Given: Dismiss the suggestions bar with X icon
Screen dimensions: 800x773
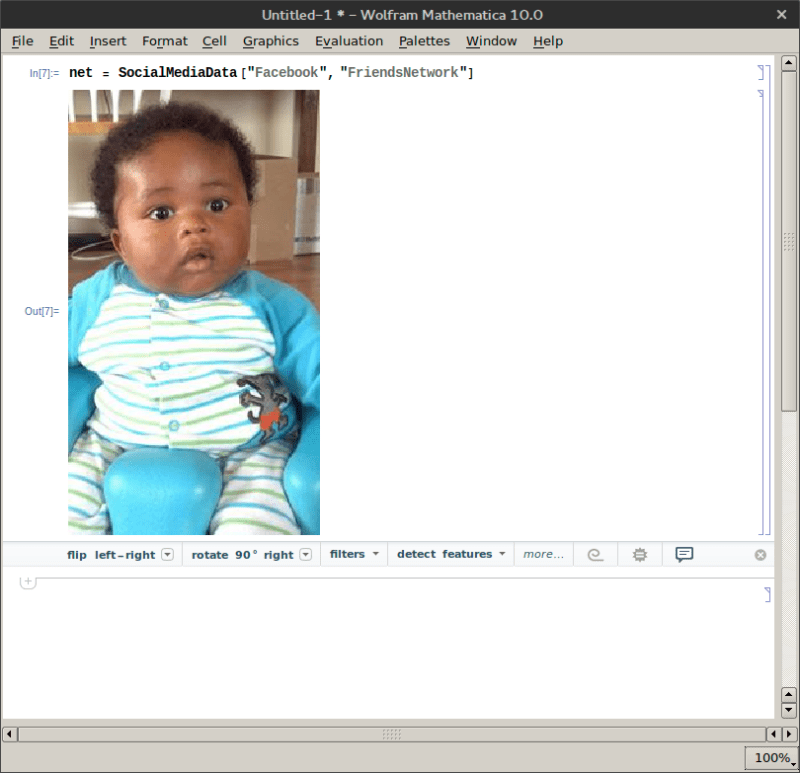Looking at the screenshot, I should [760, 555].
